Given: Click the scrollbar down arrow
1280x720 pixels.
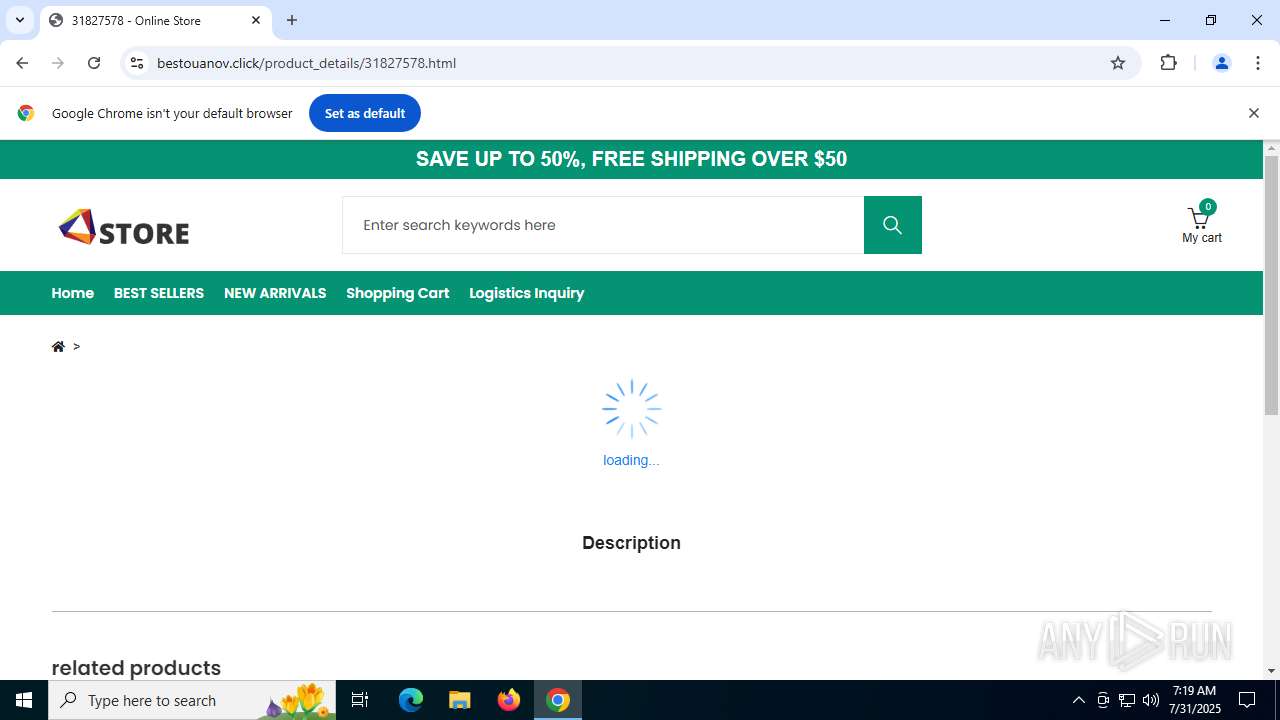Looking at the screenshot, I should click(x=1271, y=671).
